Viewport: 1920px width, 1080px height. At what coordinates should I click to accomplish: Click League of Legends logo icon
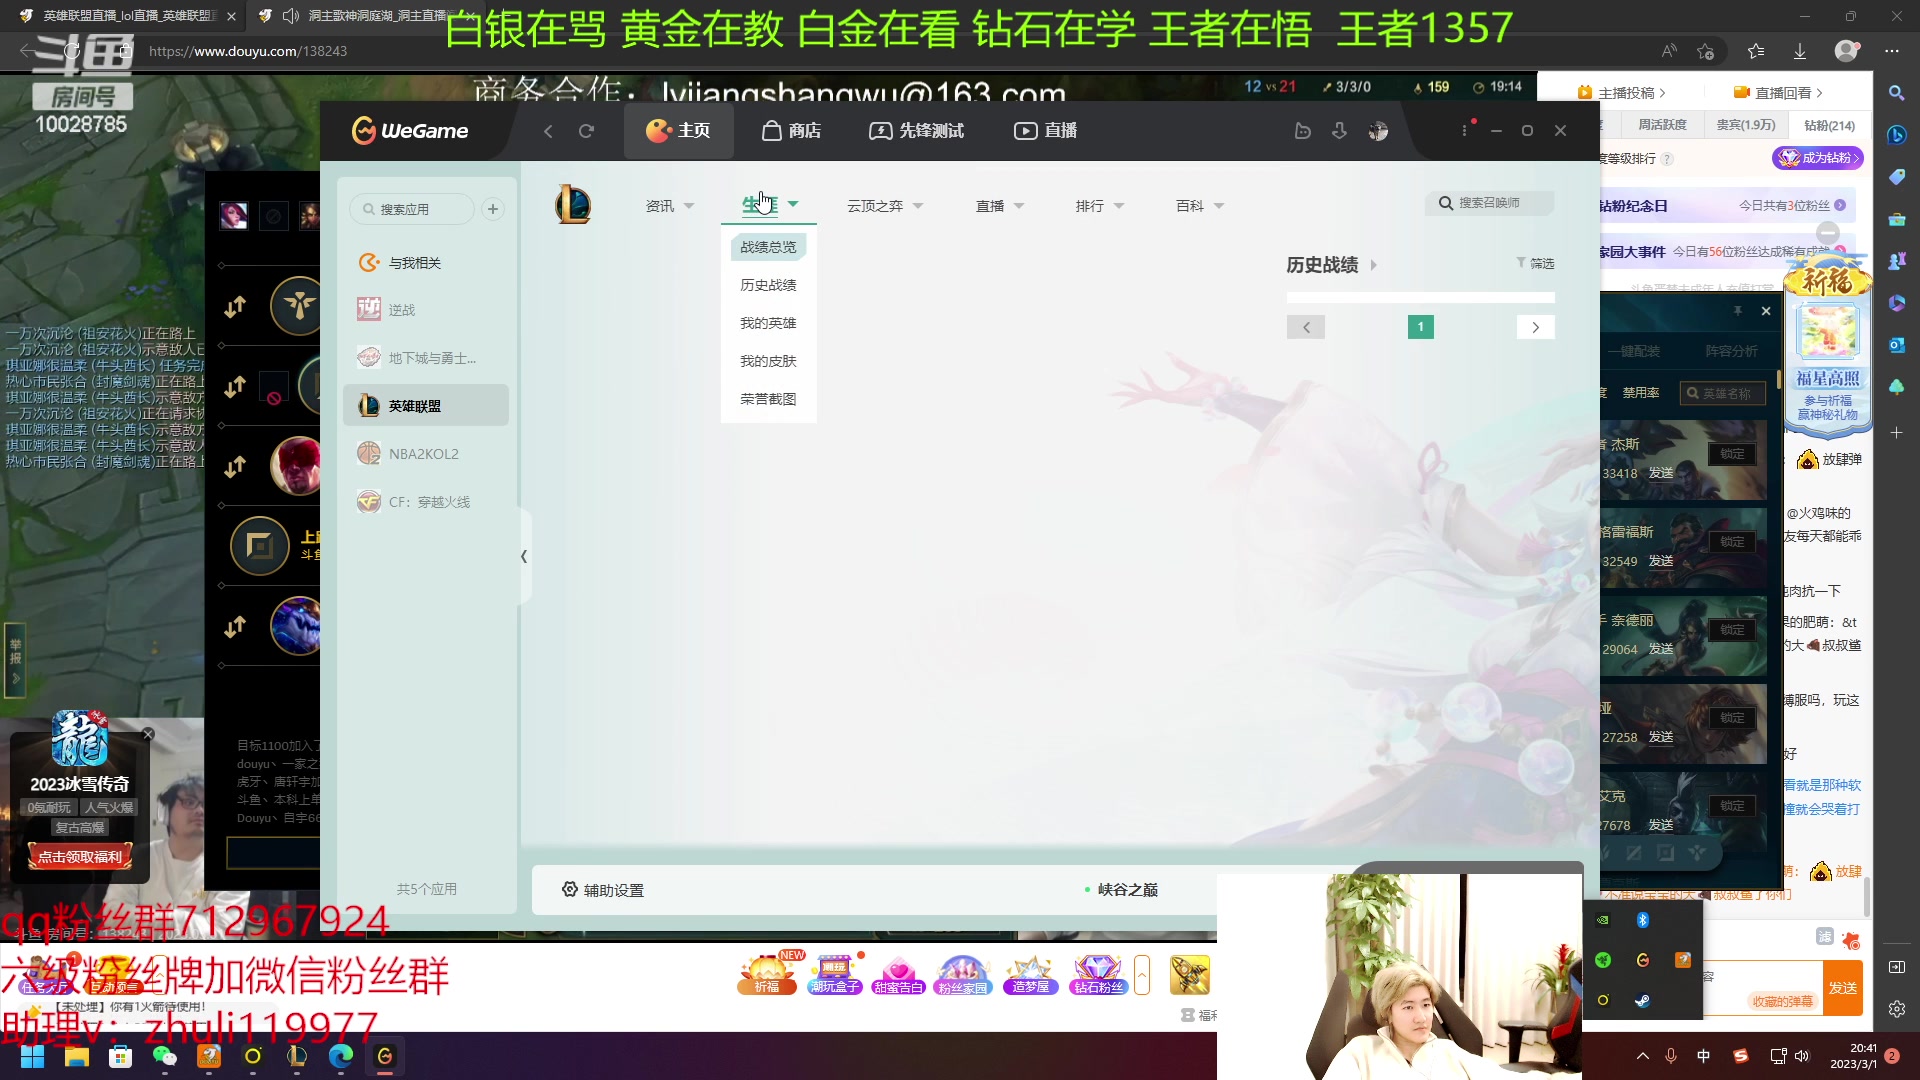[x=573, y=205]
